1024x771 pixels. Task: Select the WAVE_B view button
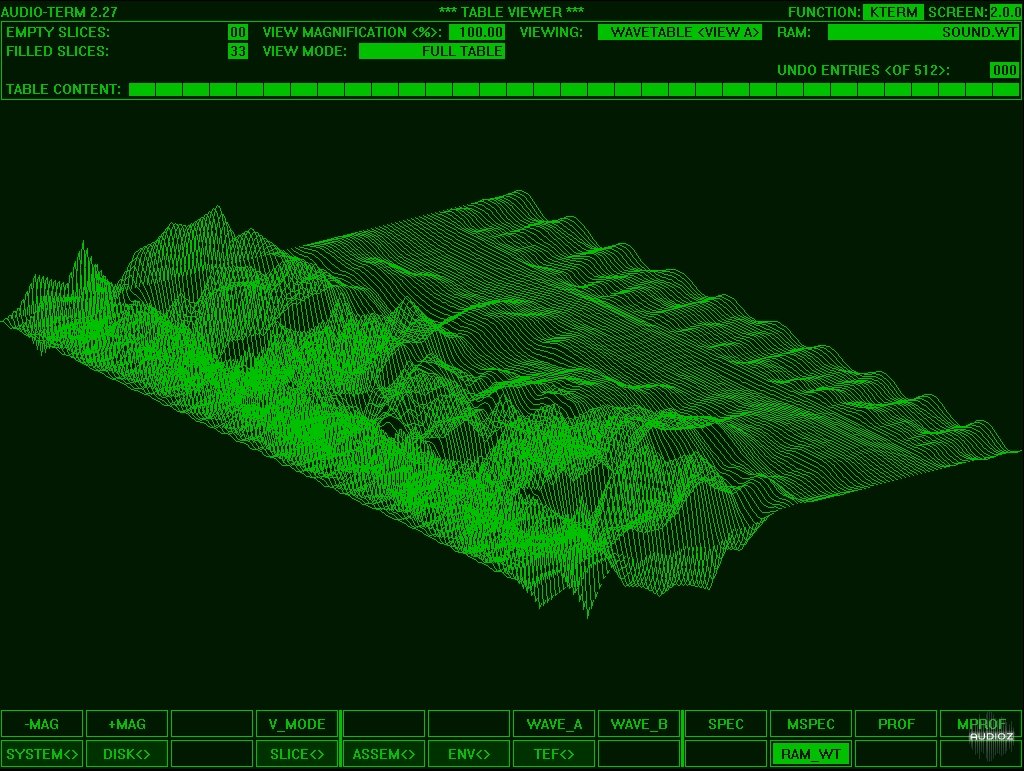pyautogui.click(x=639, y=724)
